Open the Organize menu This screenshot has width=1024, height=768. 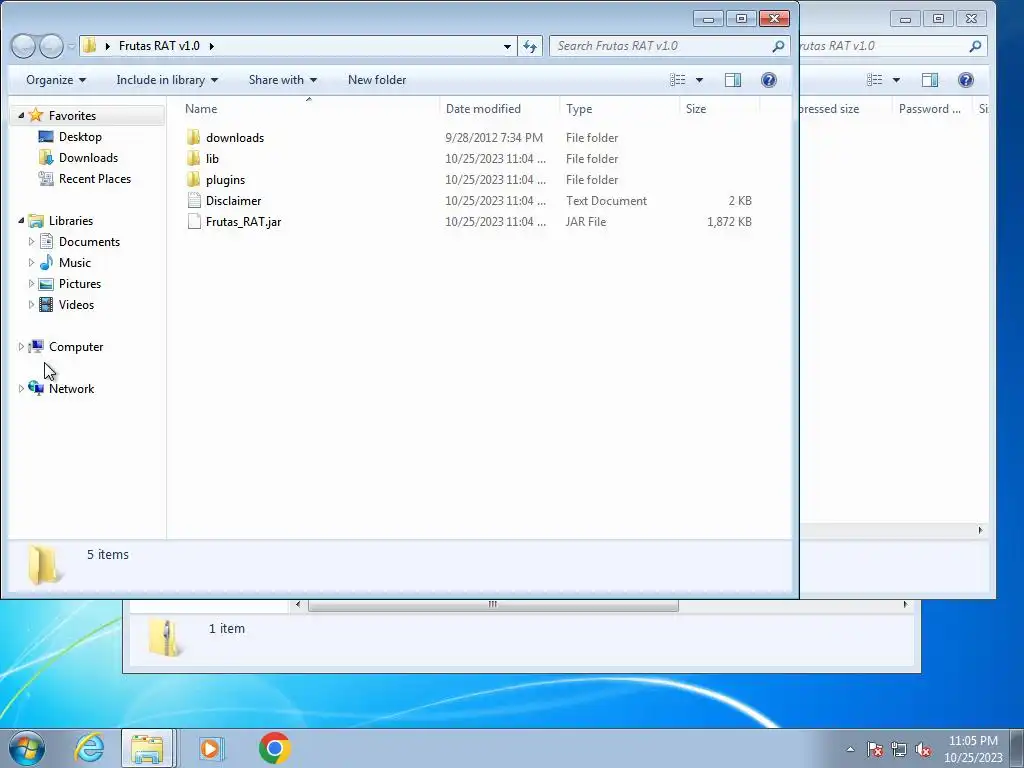click(56, 80)
